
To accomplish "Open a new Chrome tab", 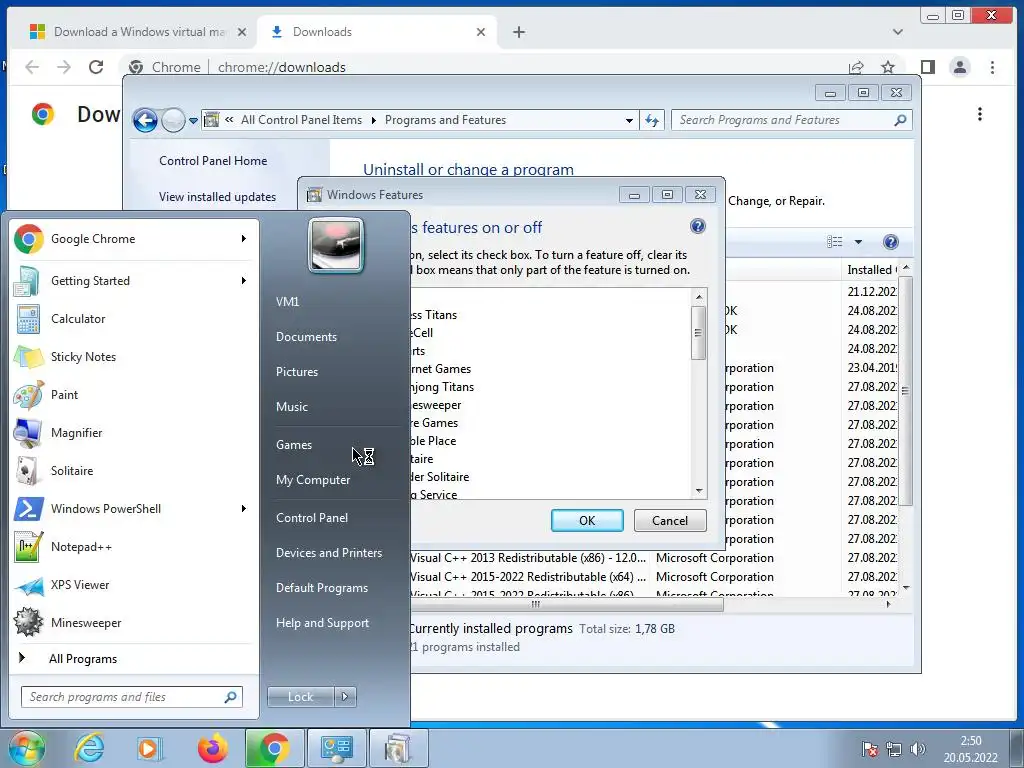I will pyautogui.click(x=519, y=32).
